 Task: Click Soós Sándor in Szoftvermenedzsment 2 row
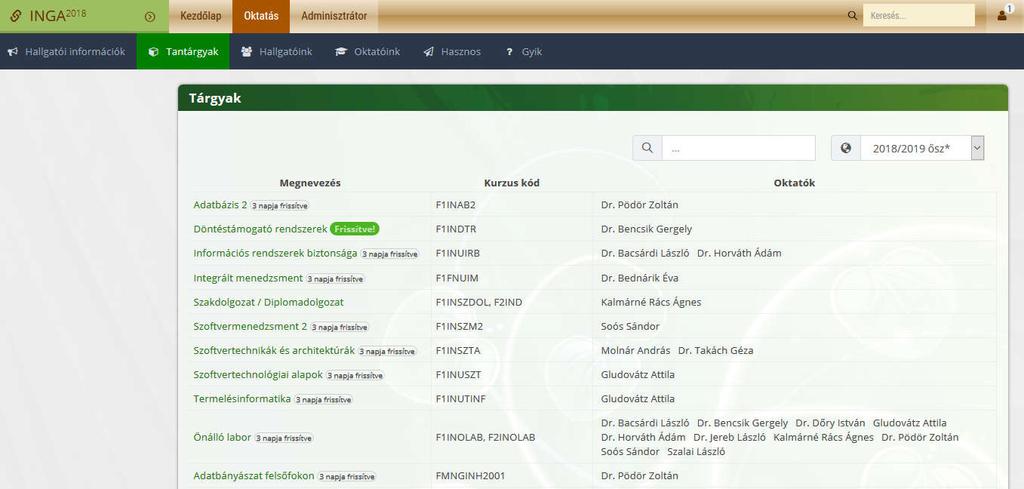click(630, 326)
